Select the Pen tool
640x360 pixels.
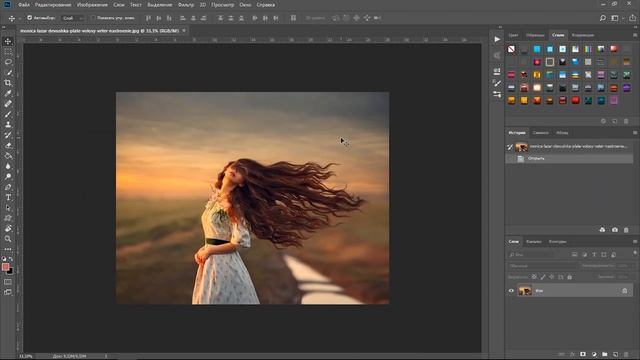(8, 187)
